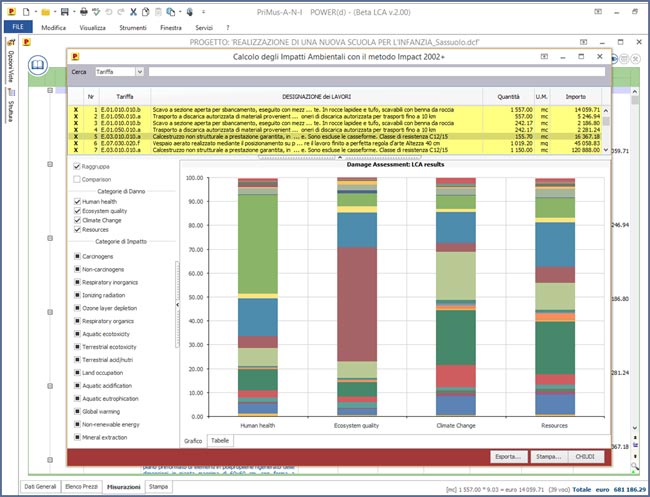
Task: Click the large green segment in Human health bar
Action: 258,244
